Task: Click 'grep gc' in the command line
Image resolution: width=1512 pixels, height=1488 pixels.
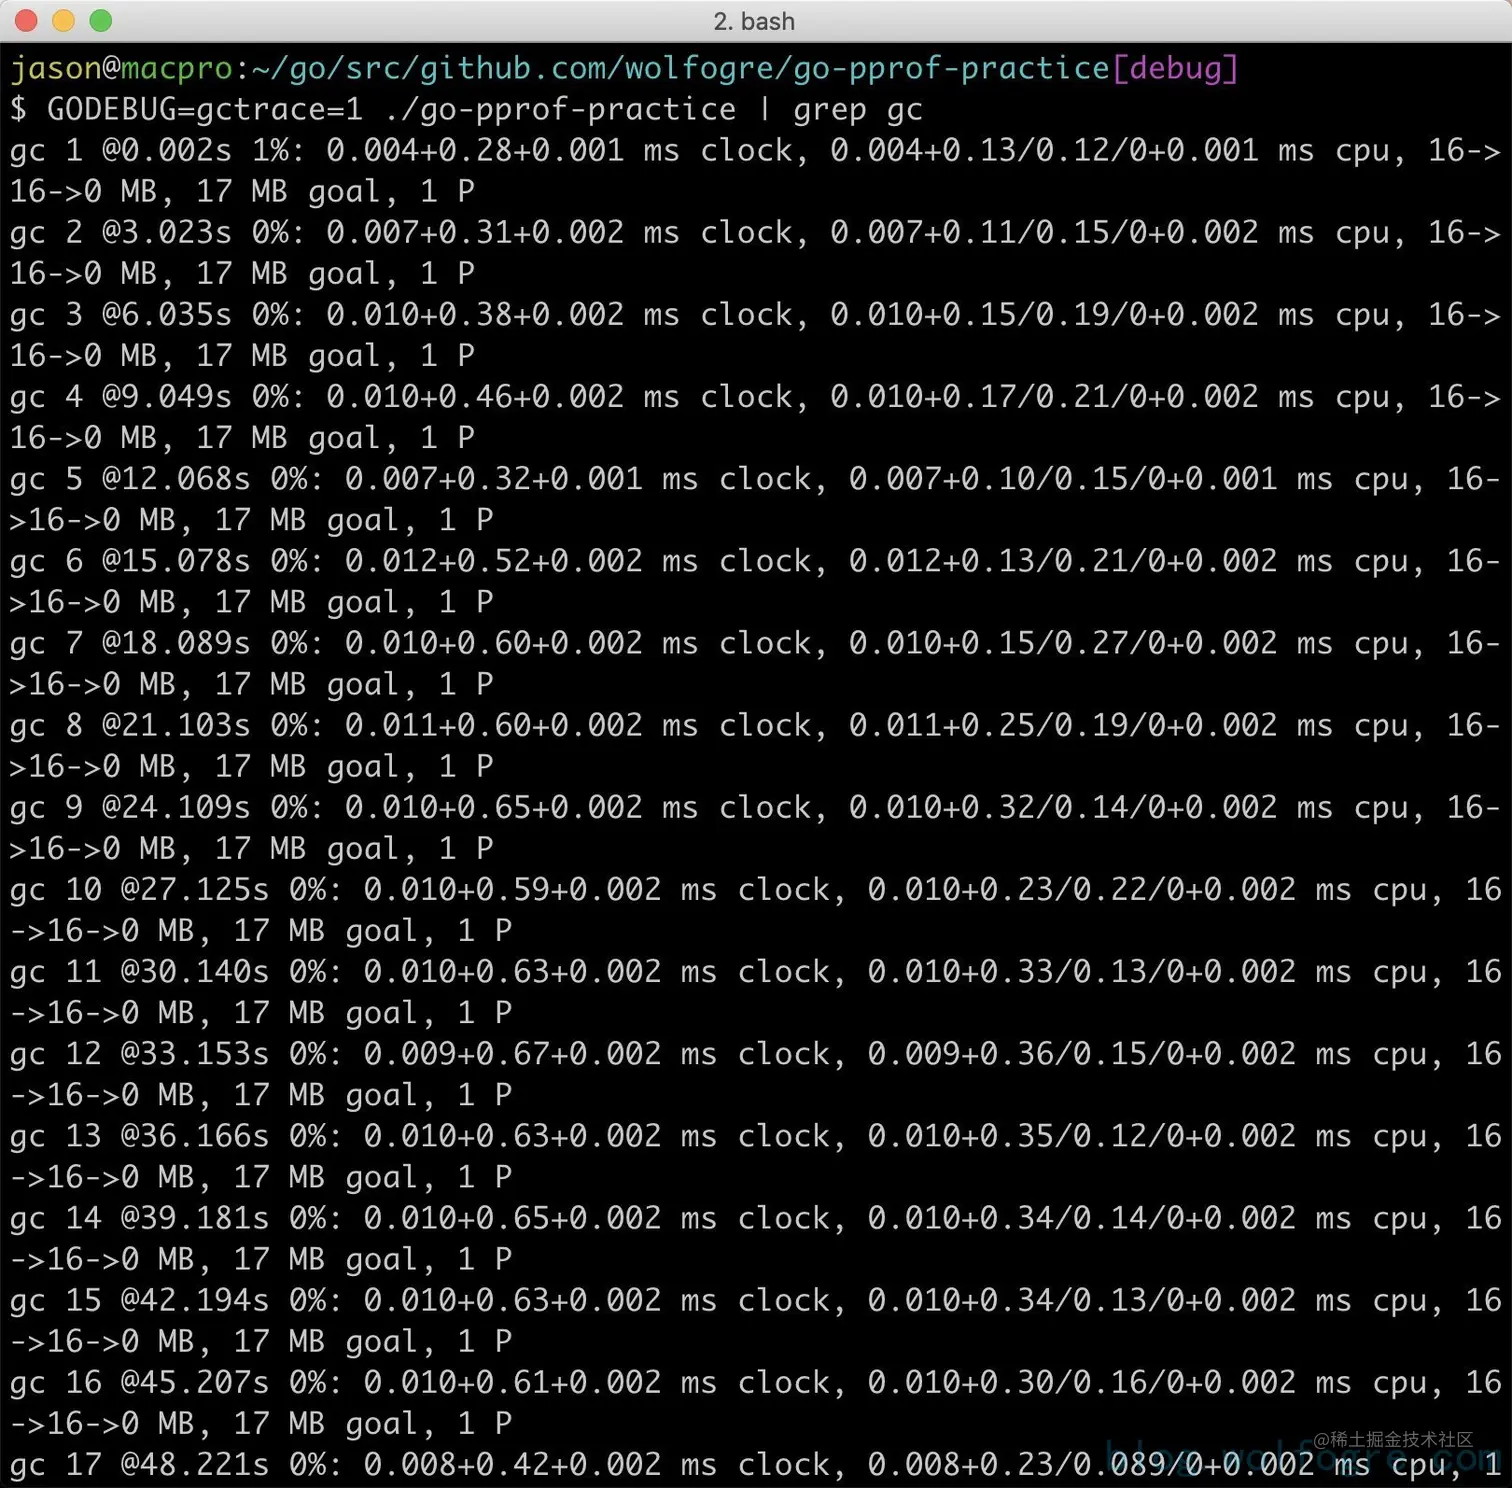Action: click(858, 110)
